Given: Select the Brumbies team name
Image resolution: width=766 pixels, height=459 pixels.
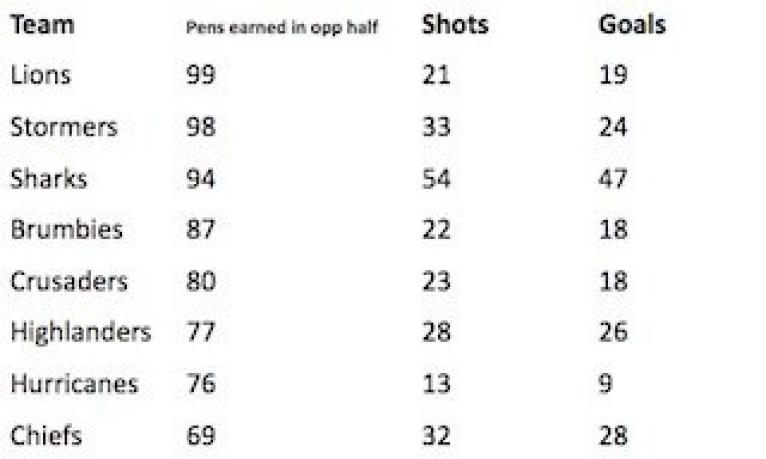Looking at the screenshot, I should [66, 230].
